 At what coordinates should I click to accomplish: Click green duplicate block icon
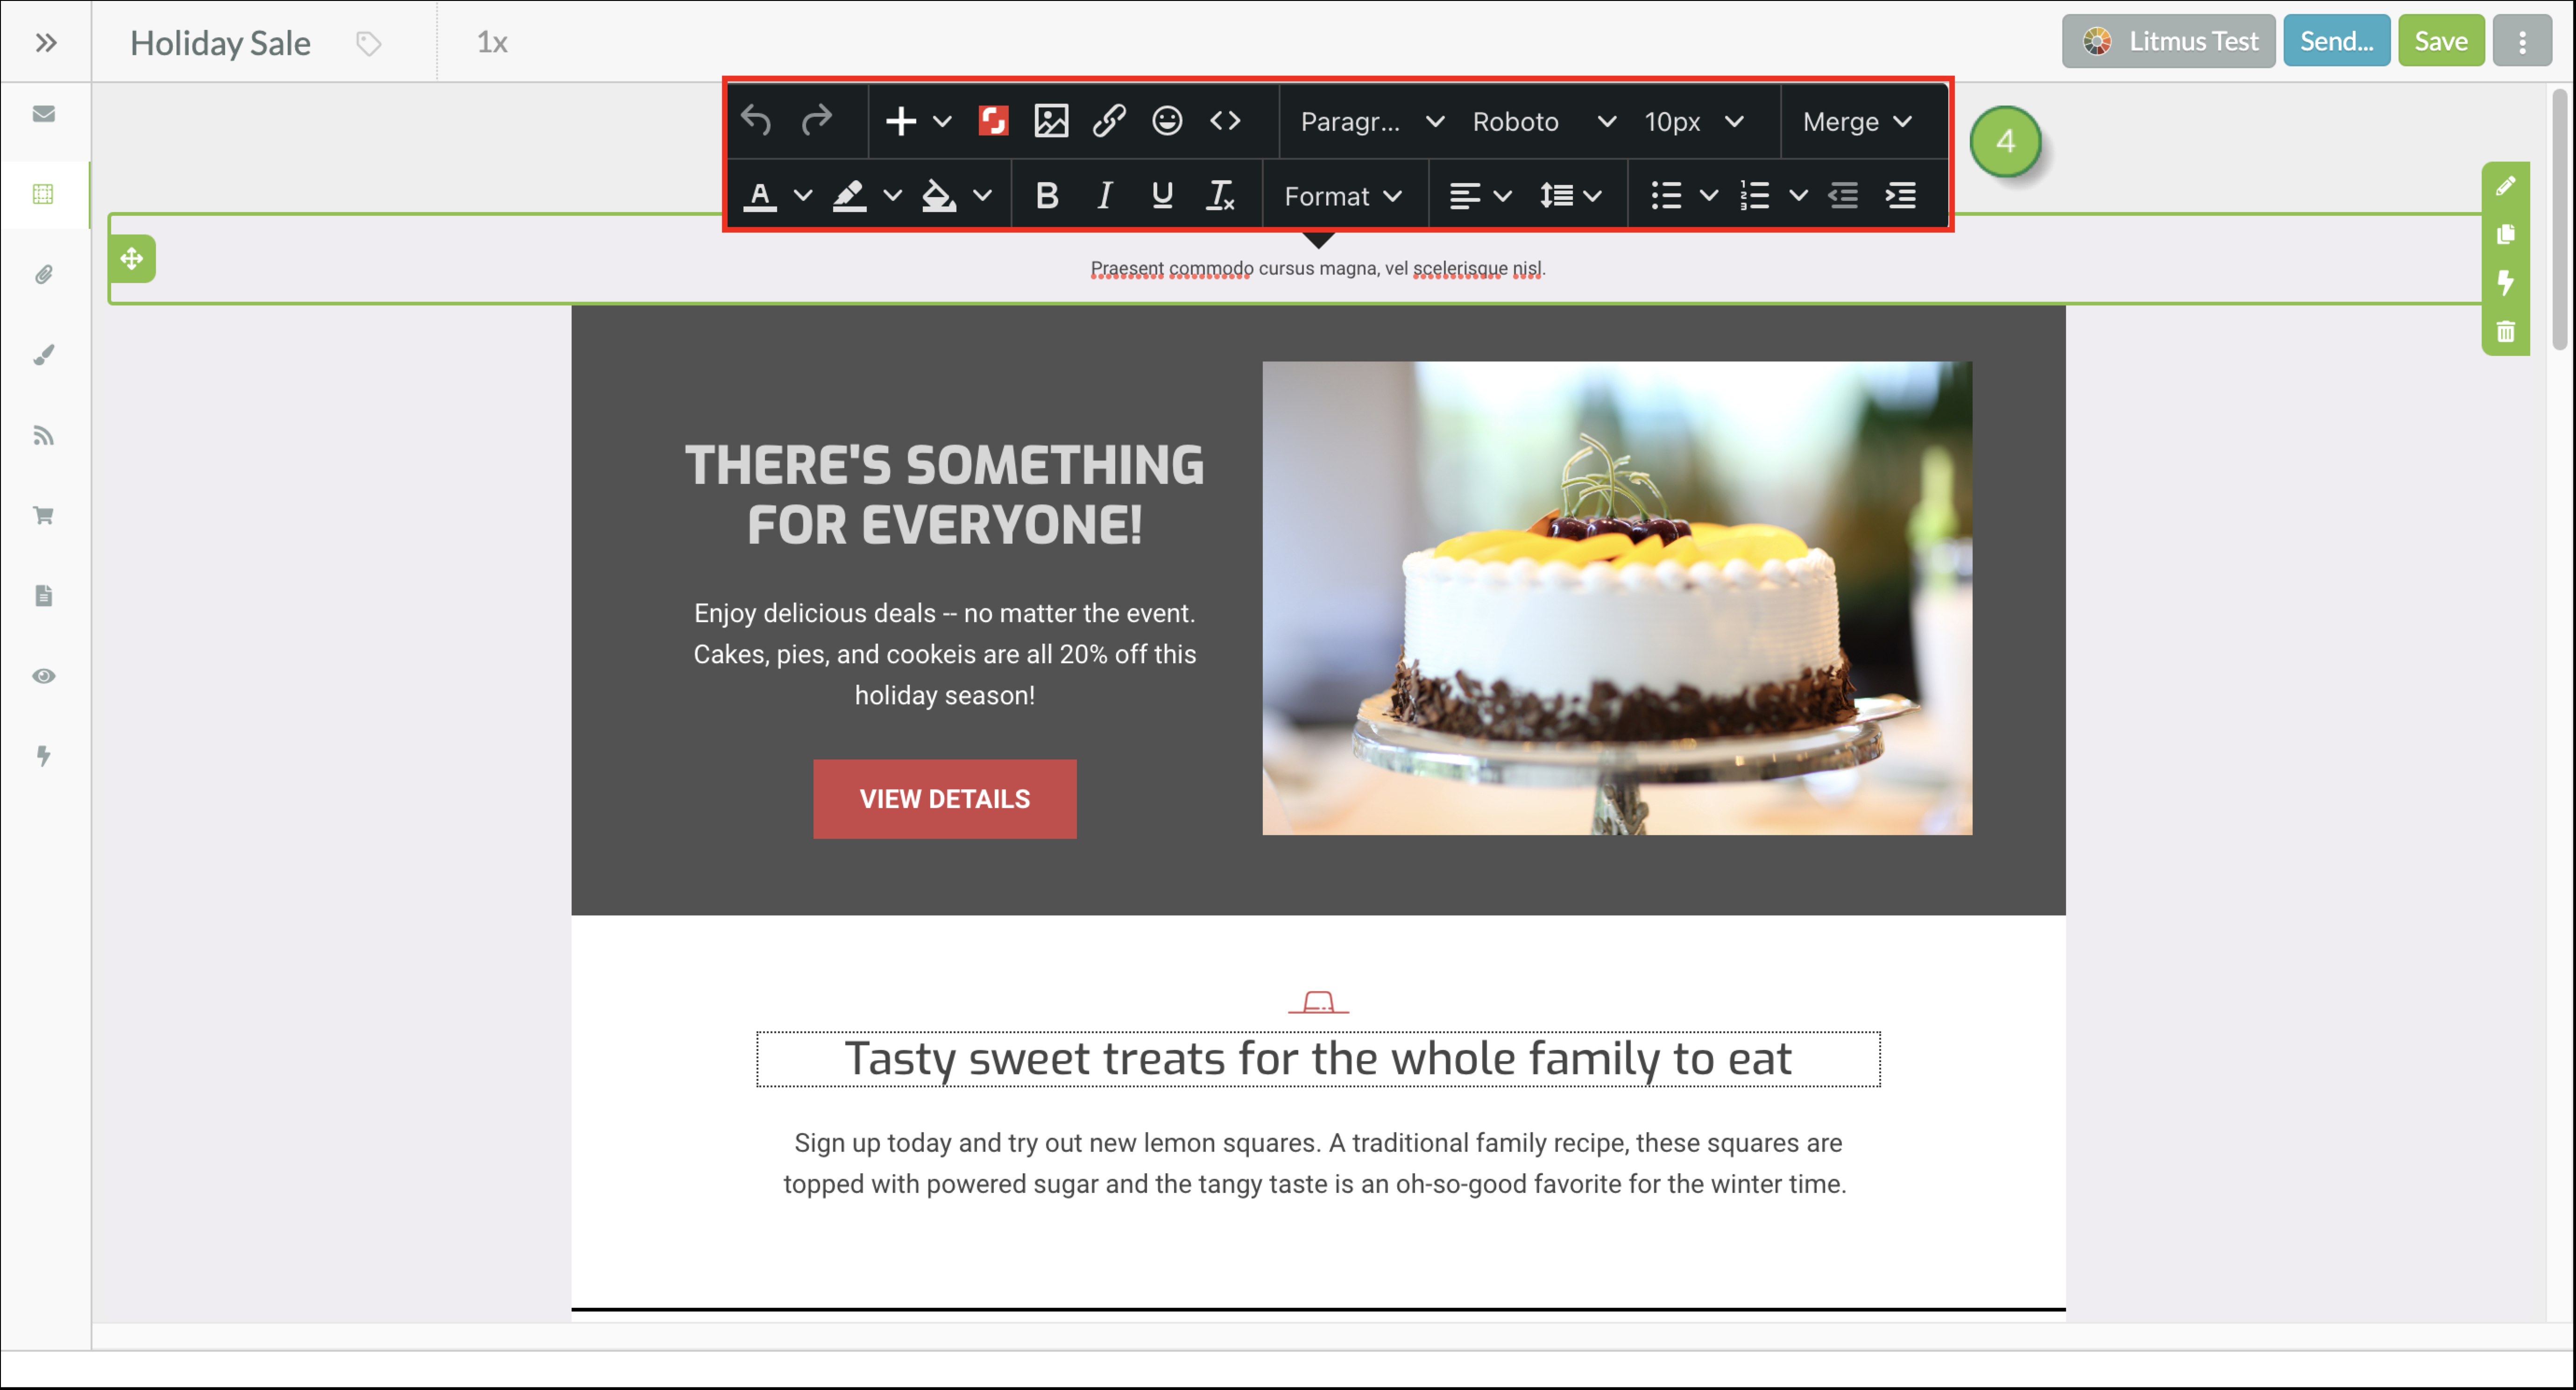point(2505,234)
